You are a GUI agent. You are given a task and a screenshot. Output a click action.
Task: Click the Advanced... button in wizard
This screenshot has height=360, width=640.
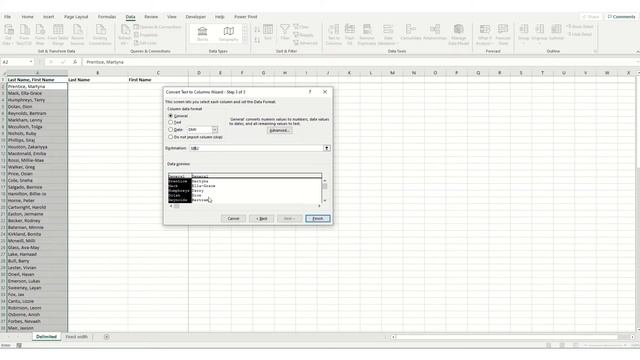coord(280,130)
